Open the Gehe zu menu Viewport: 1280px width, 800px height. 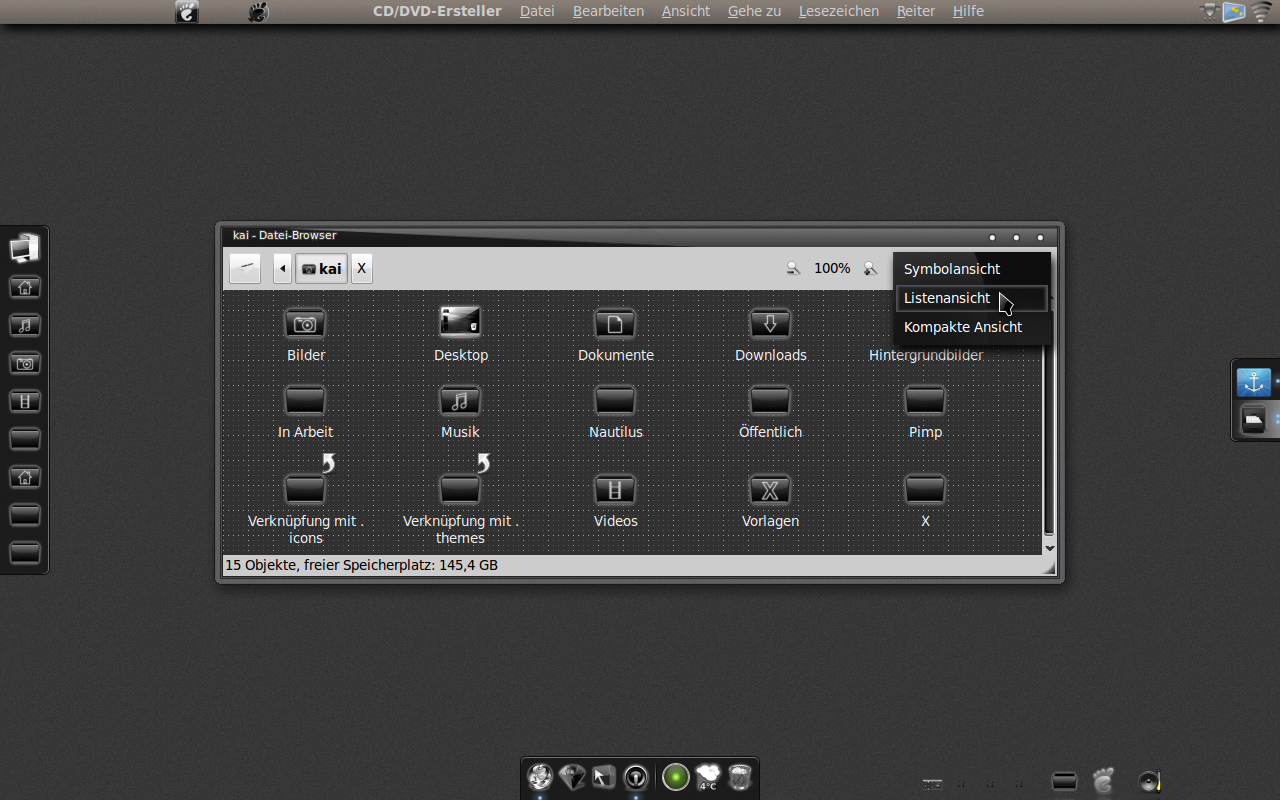[754, 11]
